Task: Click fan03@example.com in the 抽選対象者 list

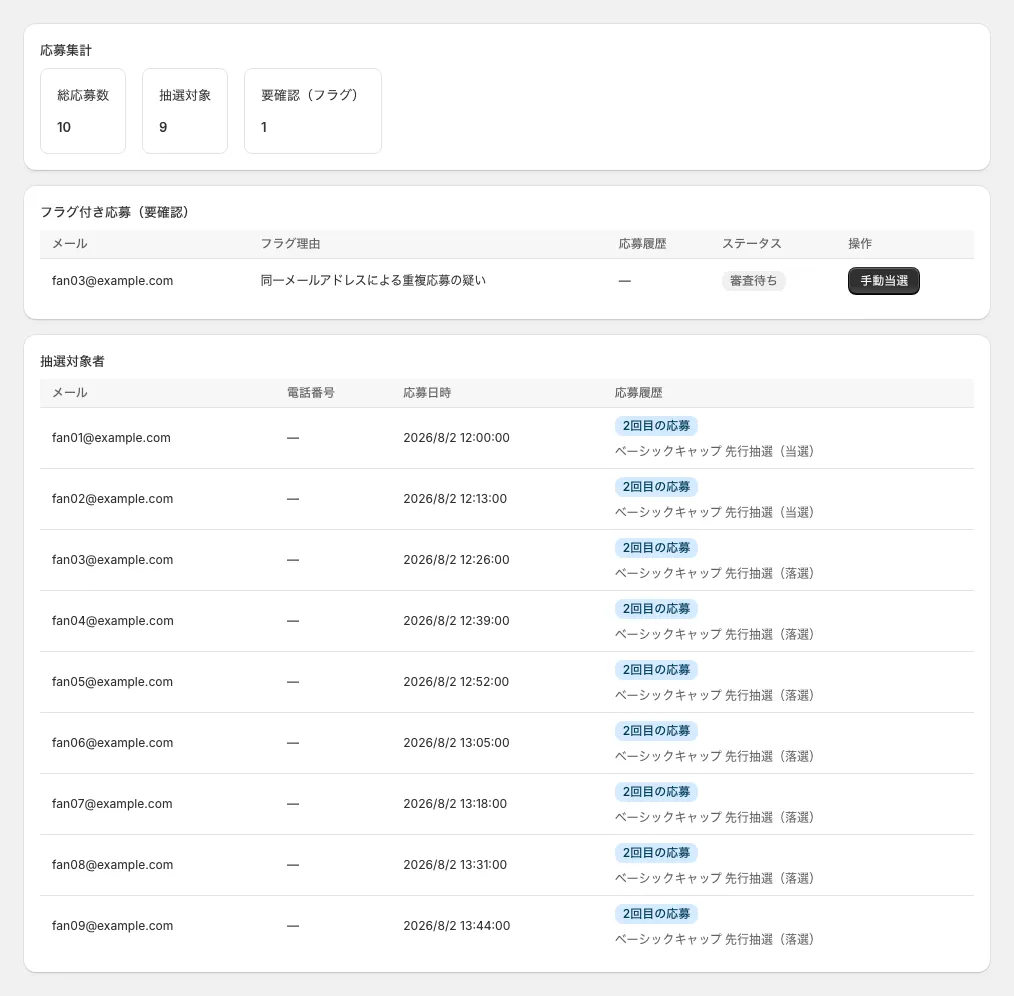Action: coord(113,559)
